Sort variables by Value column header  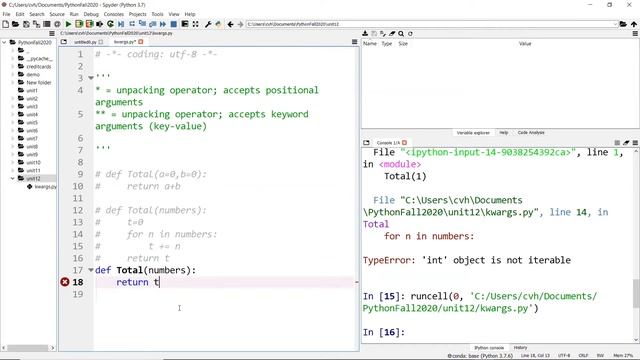click(x=525, y=44)
